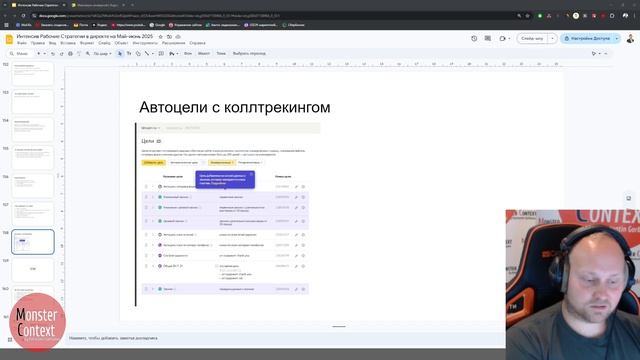Switch to the second browser tab
This screenshot has height=360, width=640.
coord(97,5)
